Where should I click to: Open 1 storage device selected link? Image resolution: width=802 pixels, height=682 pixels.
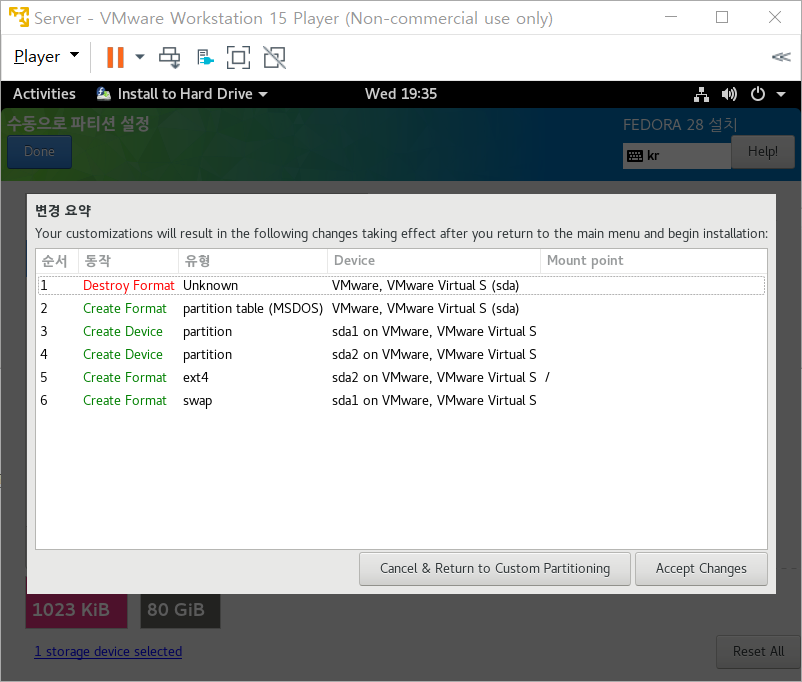[108, 651]
